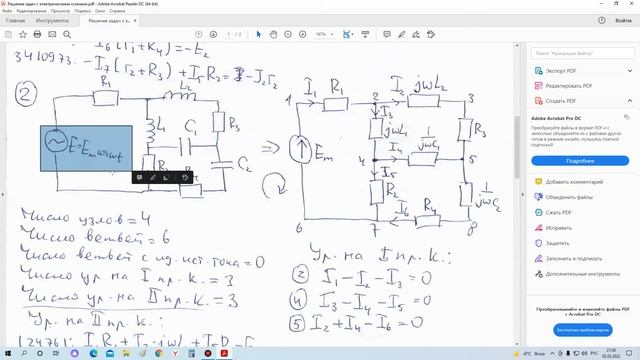Click the page number input field
Screen dimensions: 640x360
[x=229, y=35]
